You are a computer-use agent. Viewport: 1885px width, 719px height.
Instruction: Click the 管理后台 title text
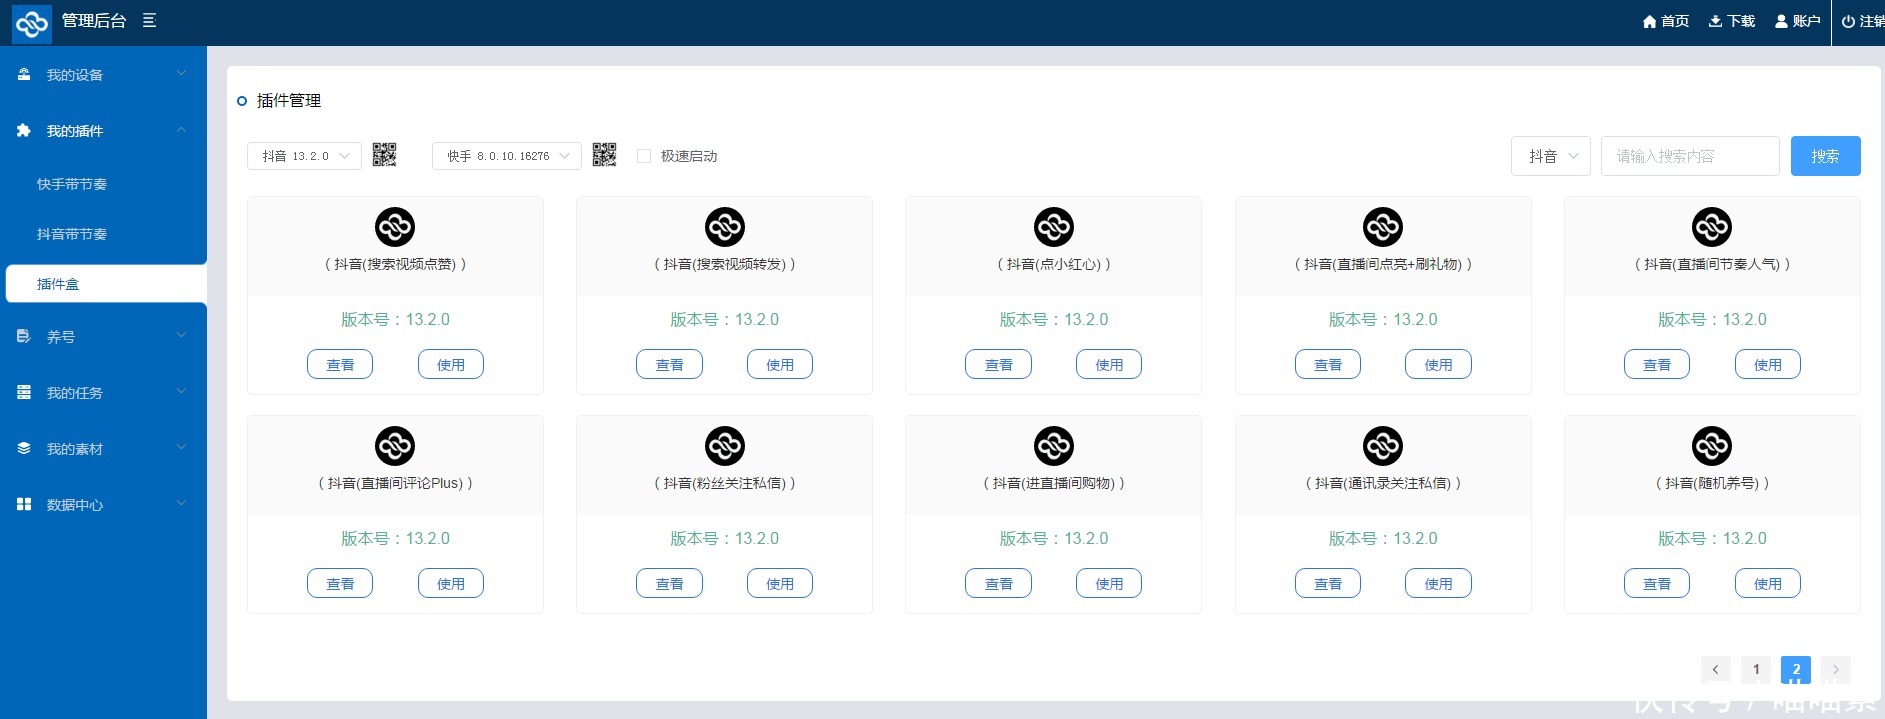pyautogui.click(x=94, y=21)
